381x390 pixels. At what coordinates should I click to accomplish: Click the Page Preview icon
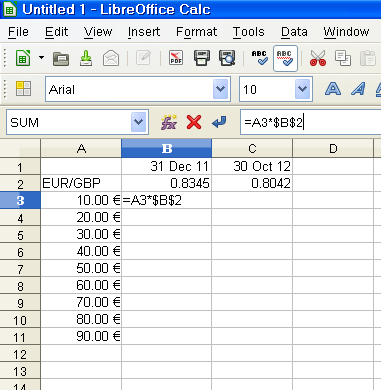click(x=227, y=58)
